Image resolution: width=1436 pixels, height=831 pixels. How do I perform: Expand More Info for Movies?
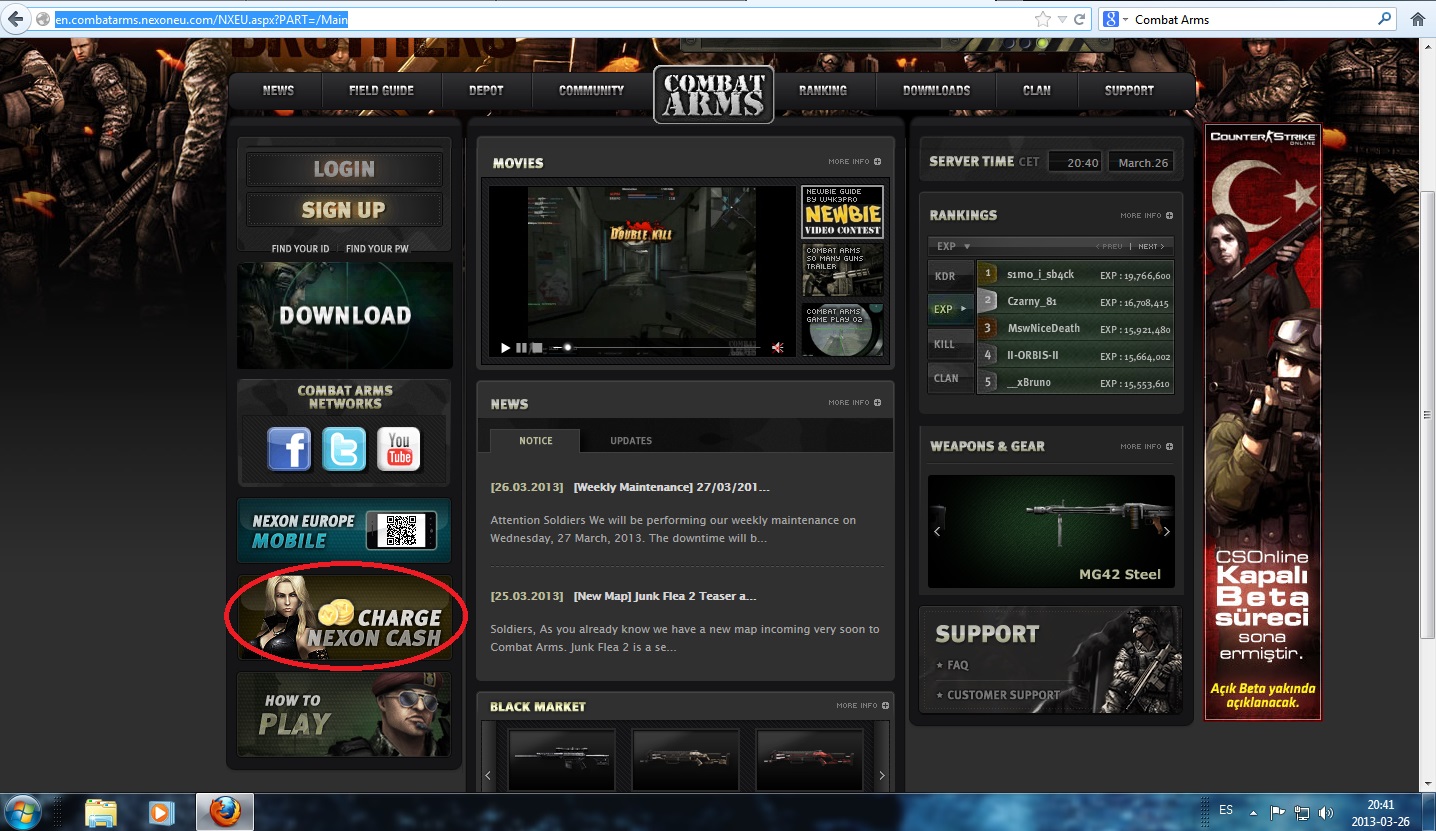[x=854, y=162]
